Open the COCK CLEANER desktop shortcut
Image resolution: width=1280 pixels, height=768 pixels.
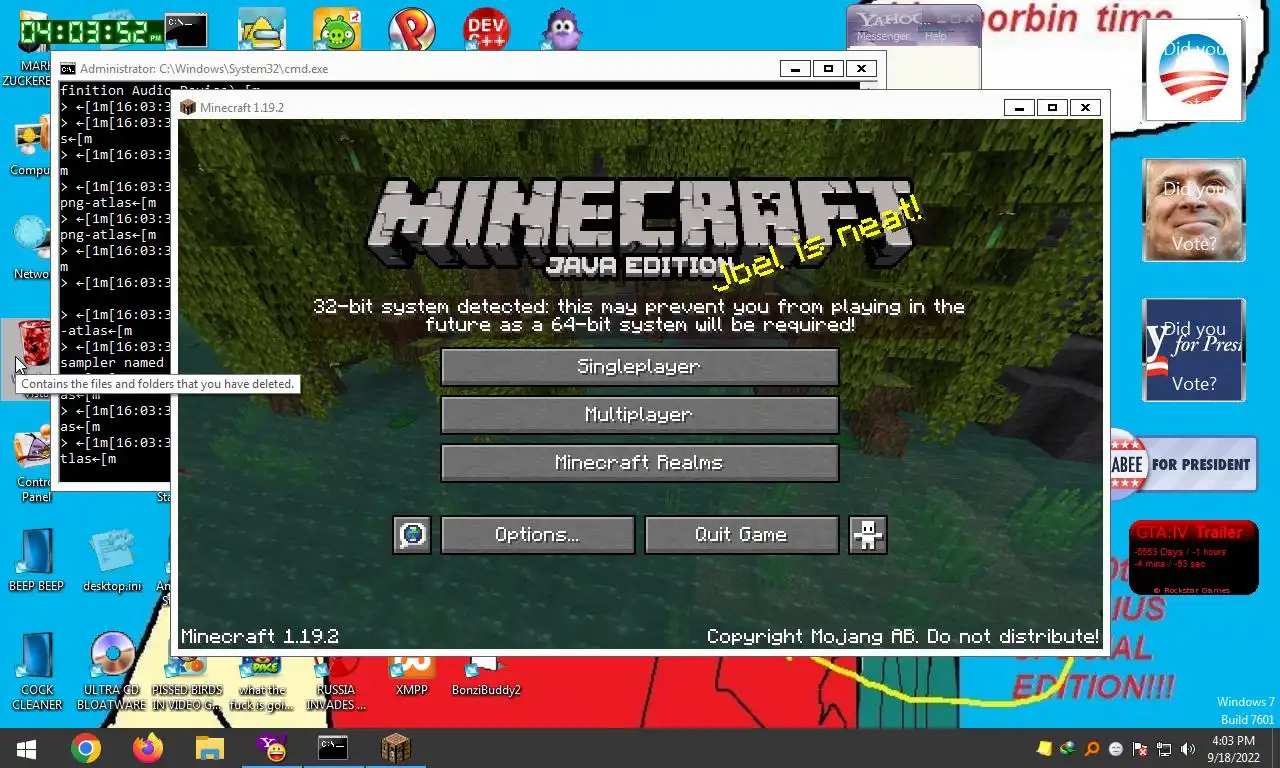tap(36, 670)
